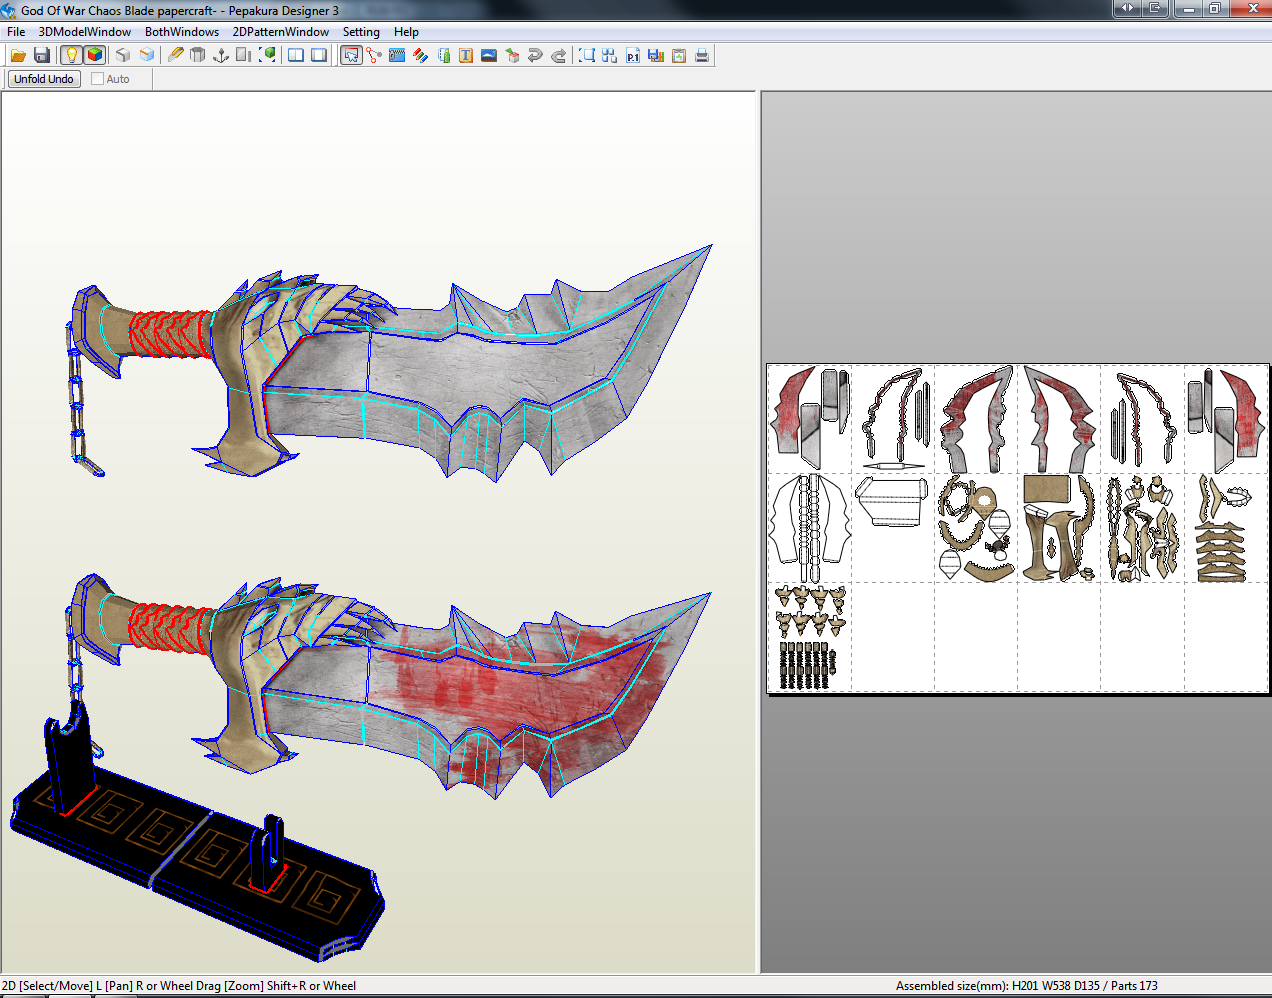Click the 2D Select/Move hint status text
The image size is (1272, 998).
point(179,986)
